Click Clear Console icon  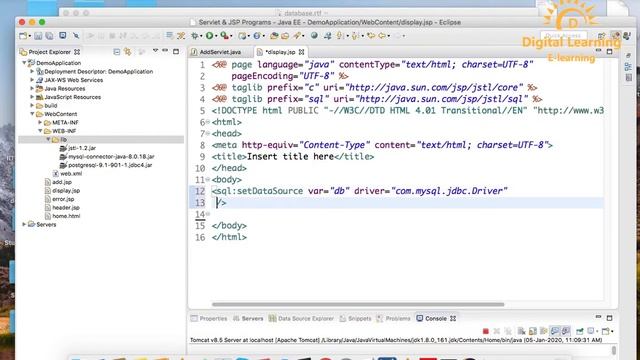[x=521, y=331]
